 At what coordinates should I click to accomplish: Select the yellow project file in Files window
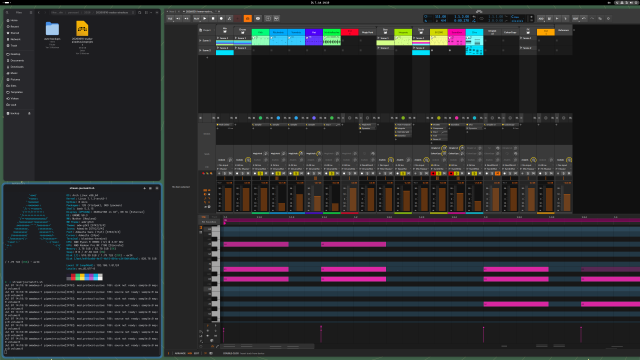point(82,29)
